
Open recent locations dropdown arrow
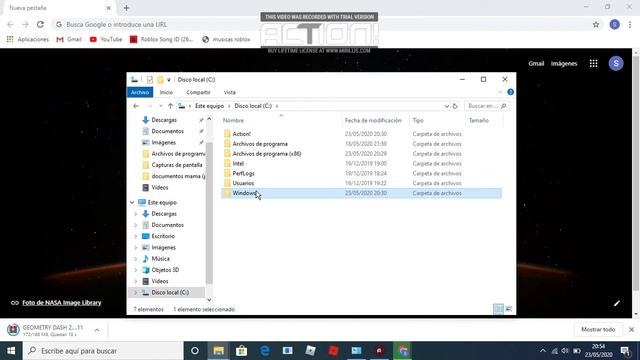160,106
